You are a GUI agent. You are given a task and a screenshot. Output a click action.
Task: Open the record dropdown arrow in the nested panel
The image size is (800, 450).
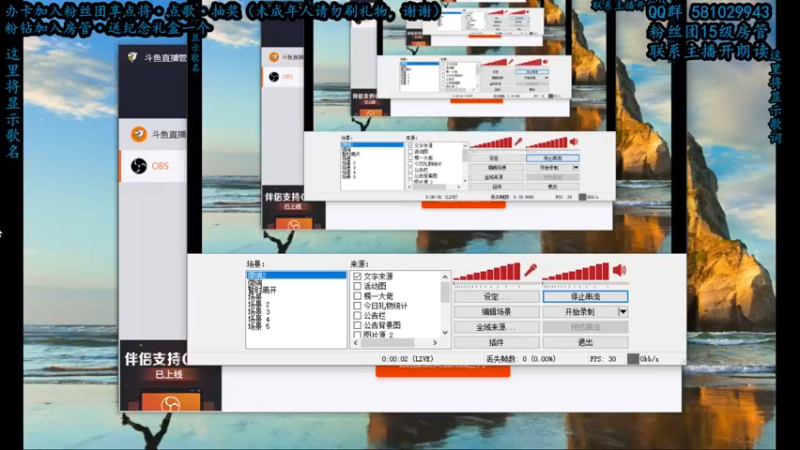coord(576,167)
